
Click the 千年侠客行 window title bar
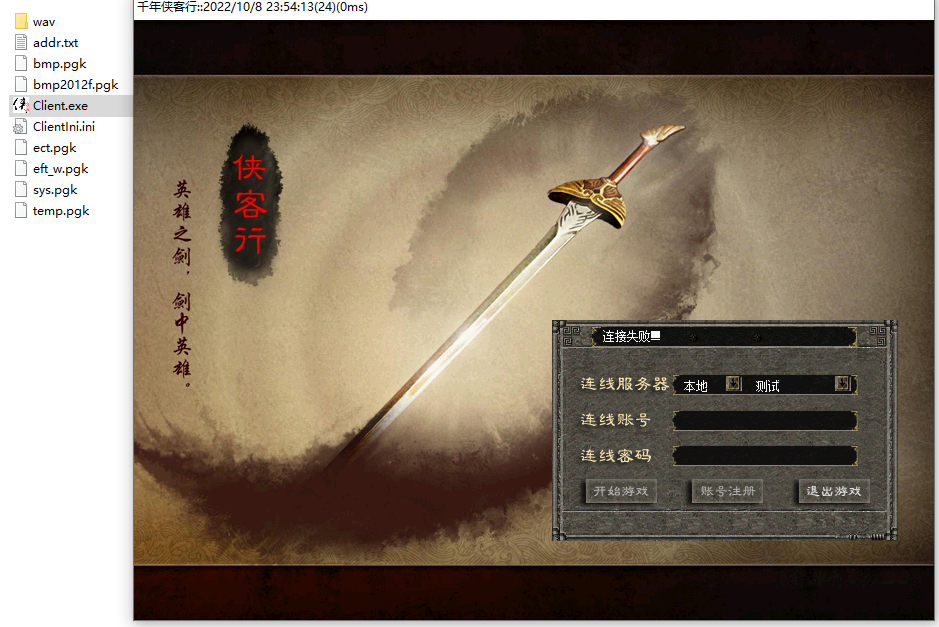533,8
